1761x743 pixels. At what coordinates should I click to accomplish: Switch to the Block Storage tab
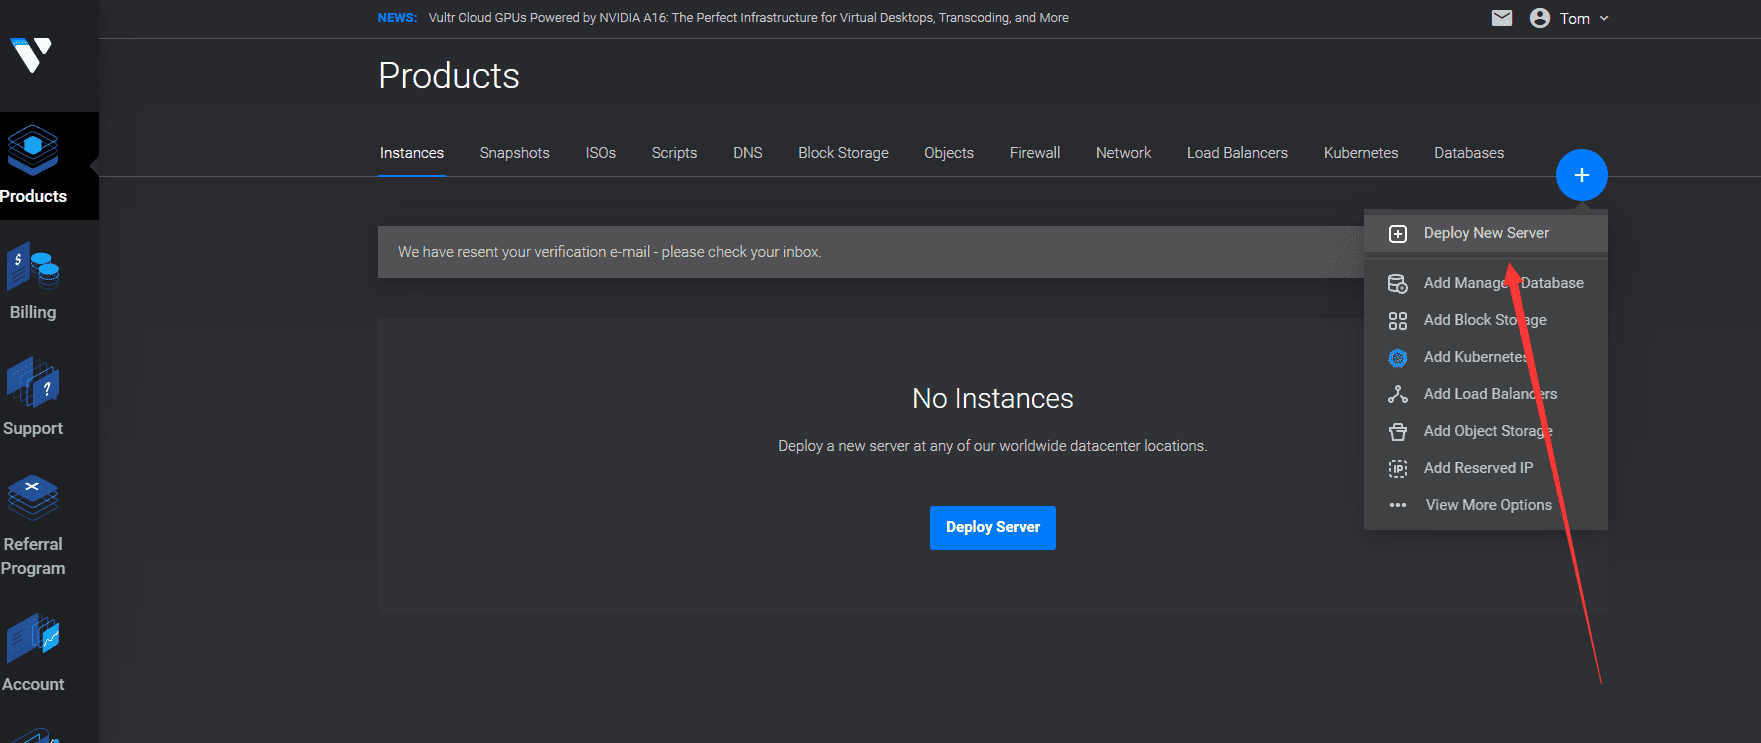[843, 153]
